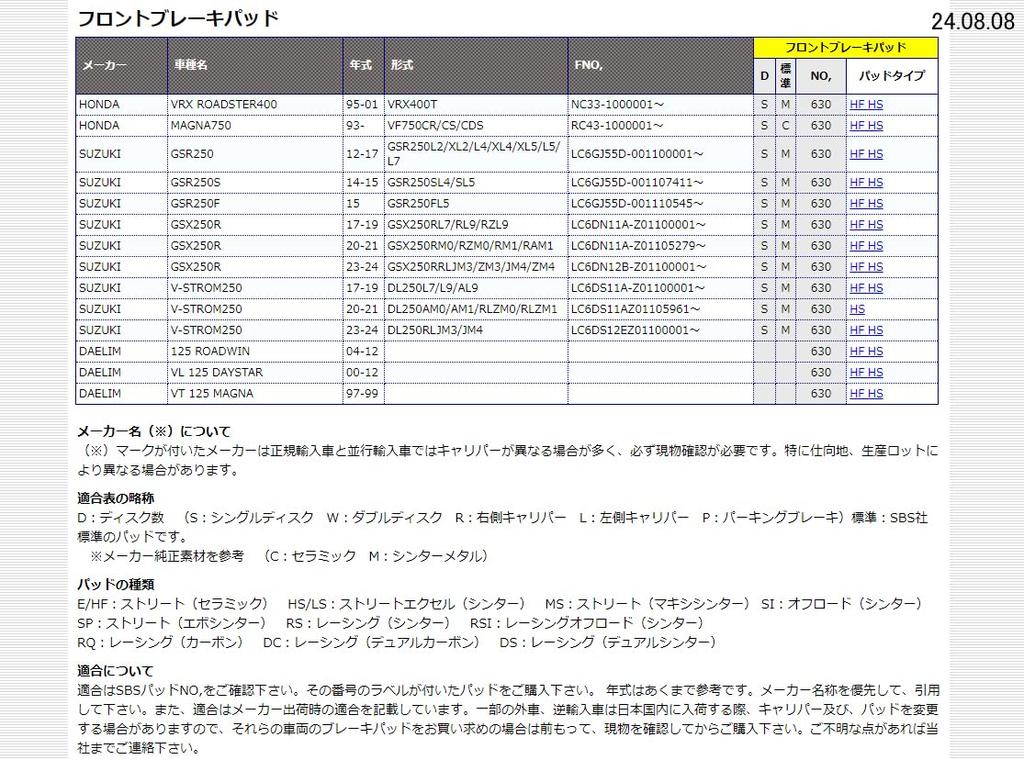Open HF HS link for V-STROM250 23-24
The height and width of the screenshot is (760, 1024).
click(866, 330)
